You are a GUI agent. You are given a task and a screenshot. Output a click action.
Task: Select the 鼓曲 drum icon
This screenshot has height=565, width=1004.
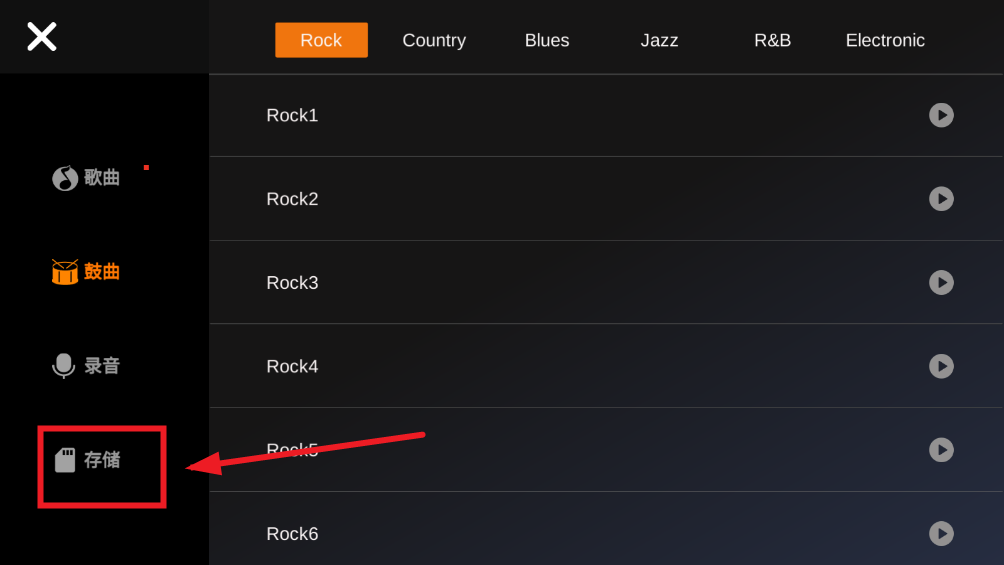click(65, 272)
